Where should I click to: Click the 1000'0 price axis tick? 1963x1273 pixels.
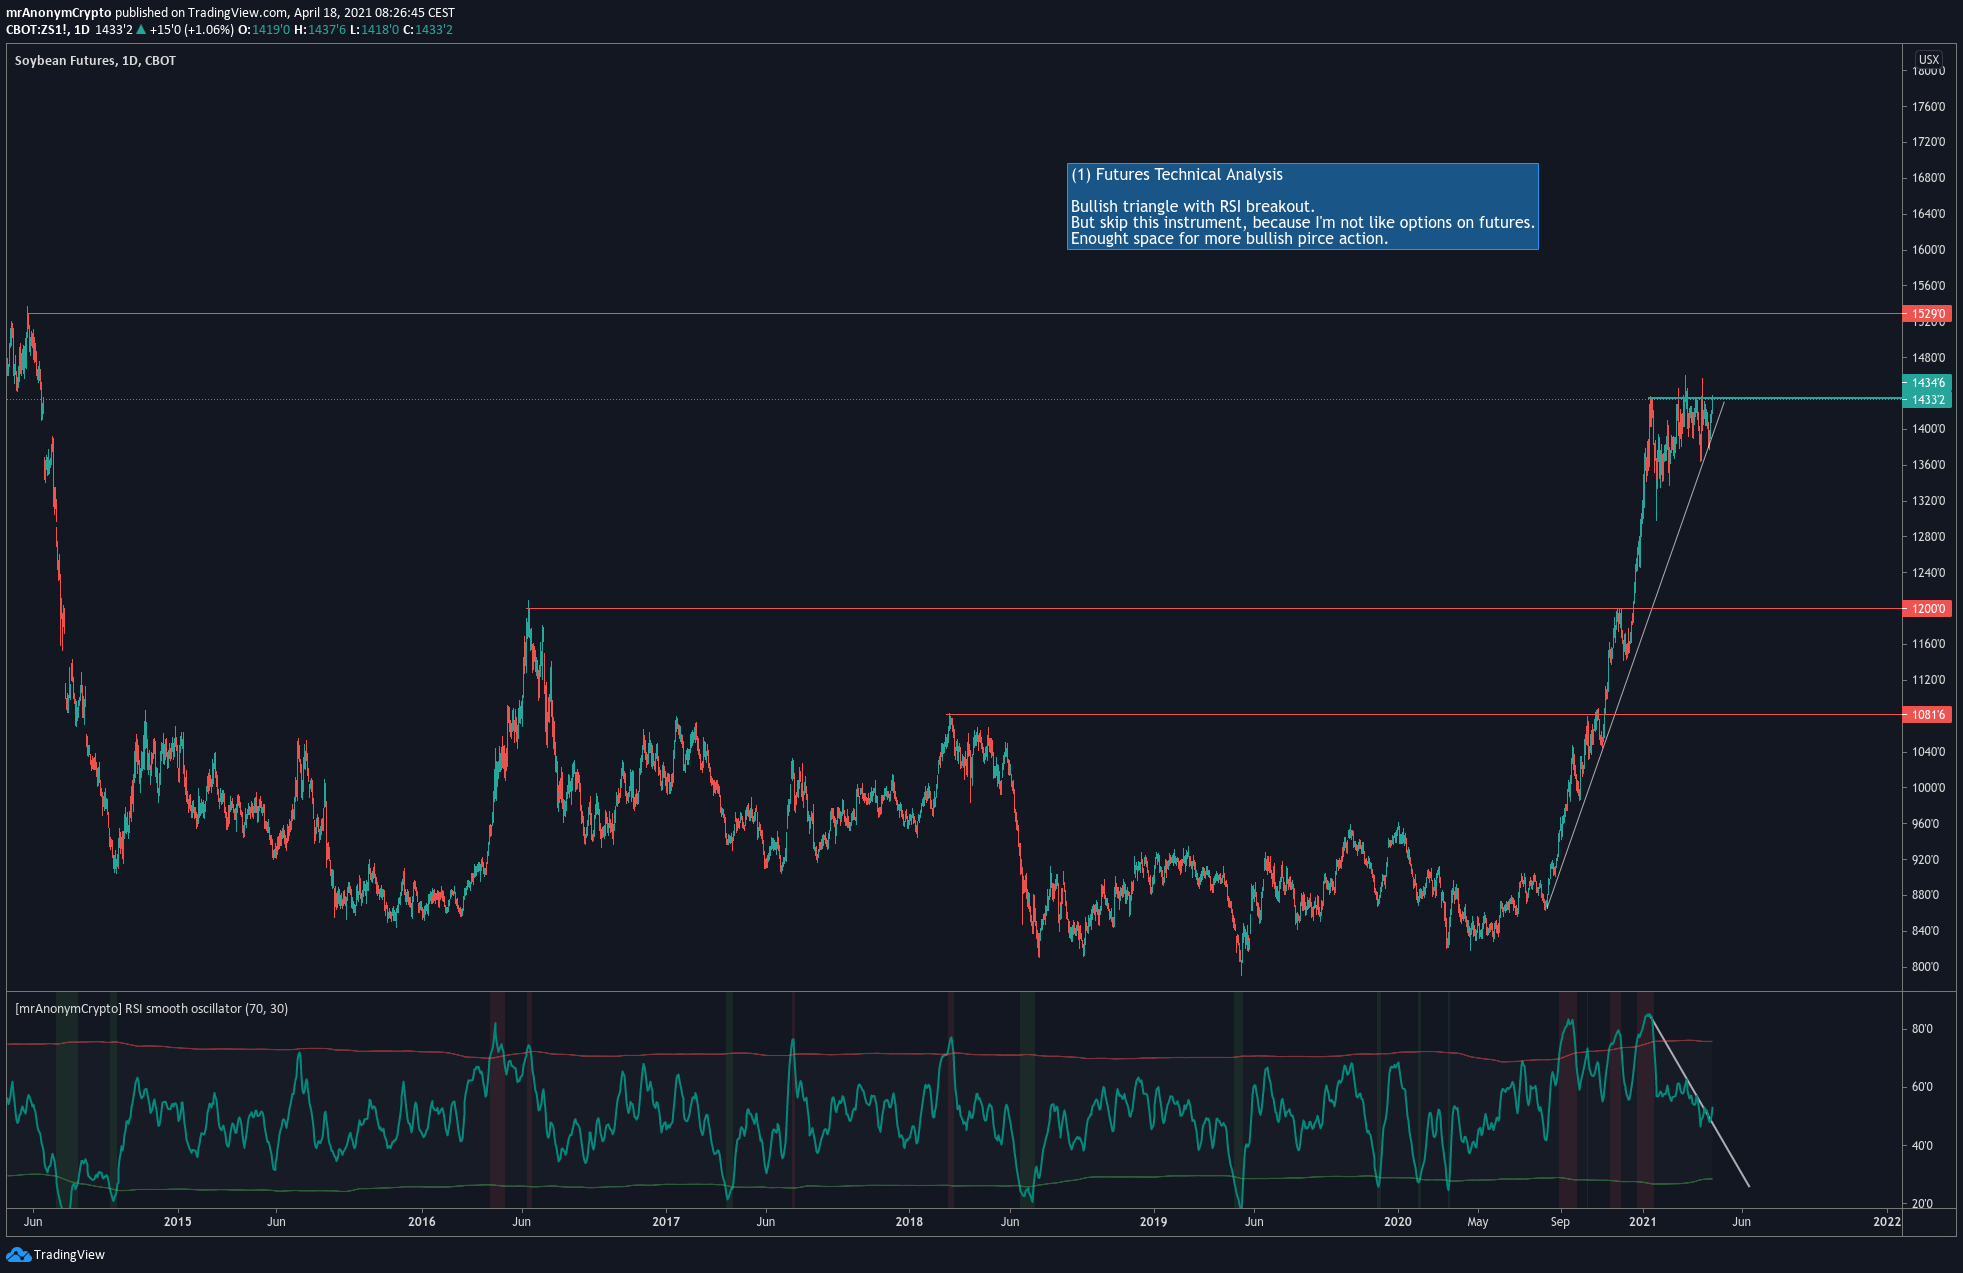1929,788
